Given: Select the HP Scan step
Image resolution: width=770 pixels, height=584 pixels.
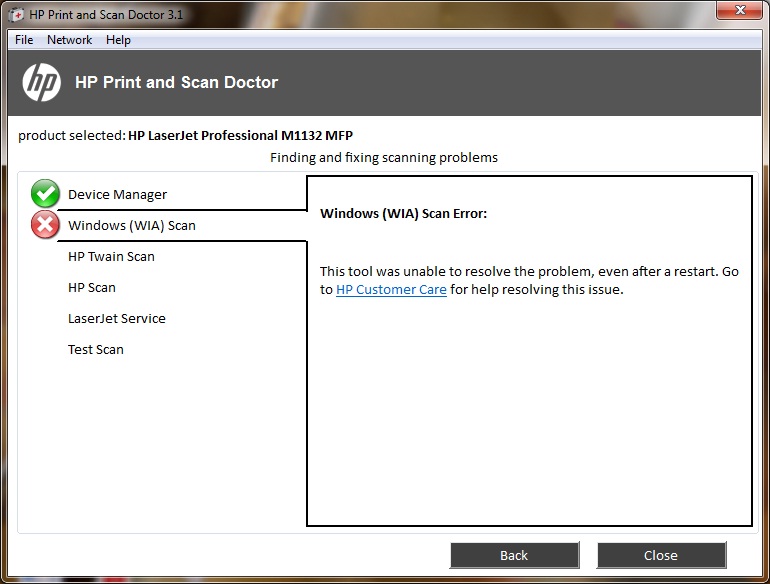Looking at the screenshot, I should (92, 287).
